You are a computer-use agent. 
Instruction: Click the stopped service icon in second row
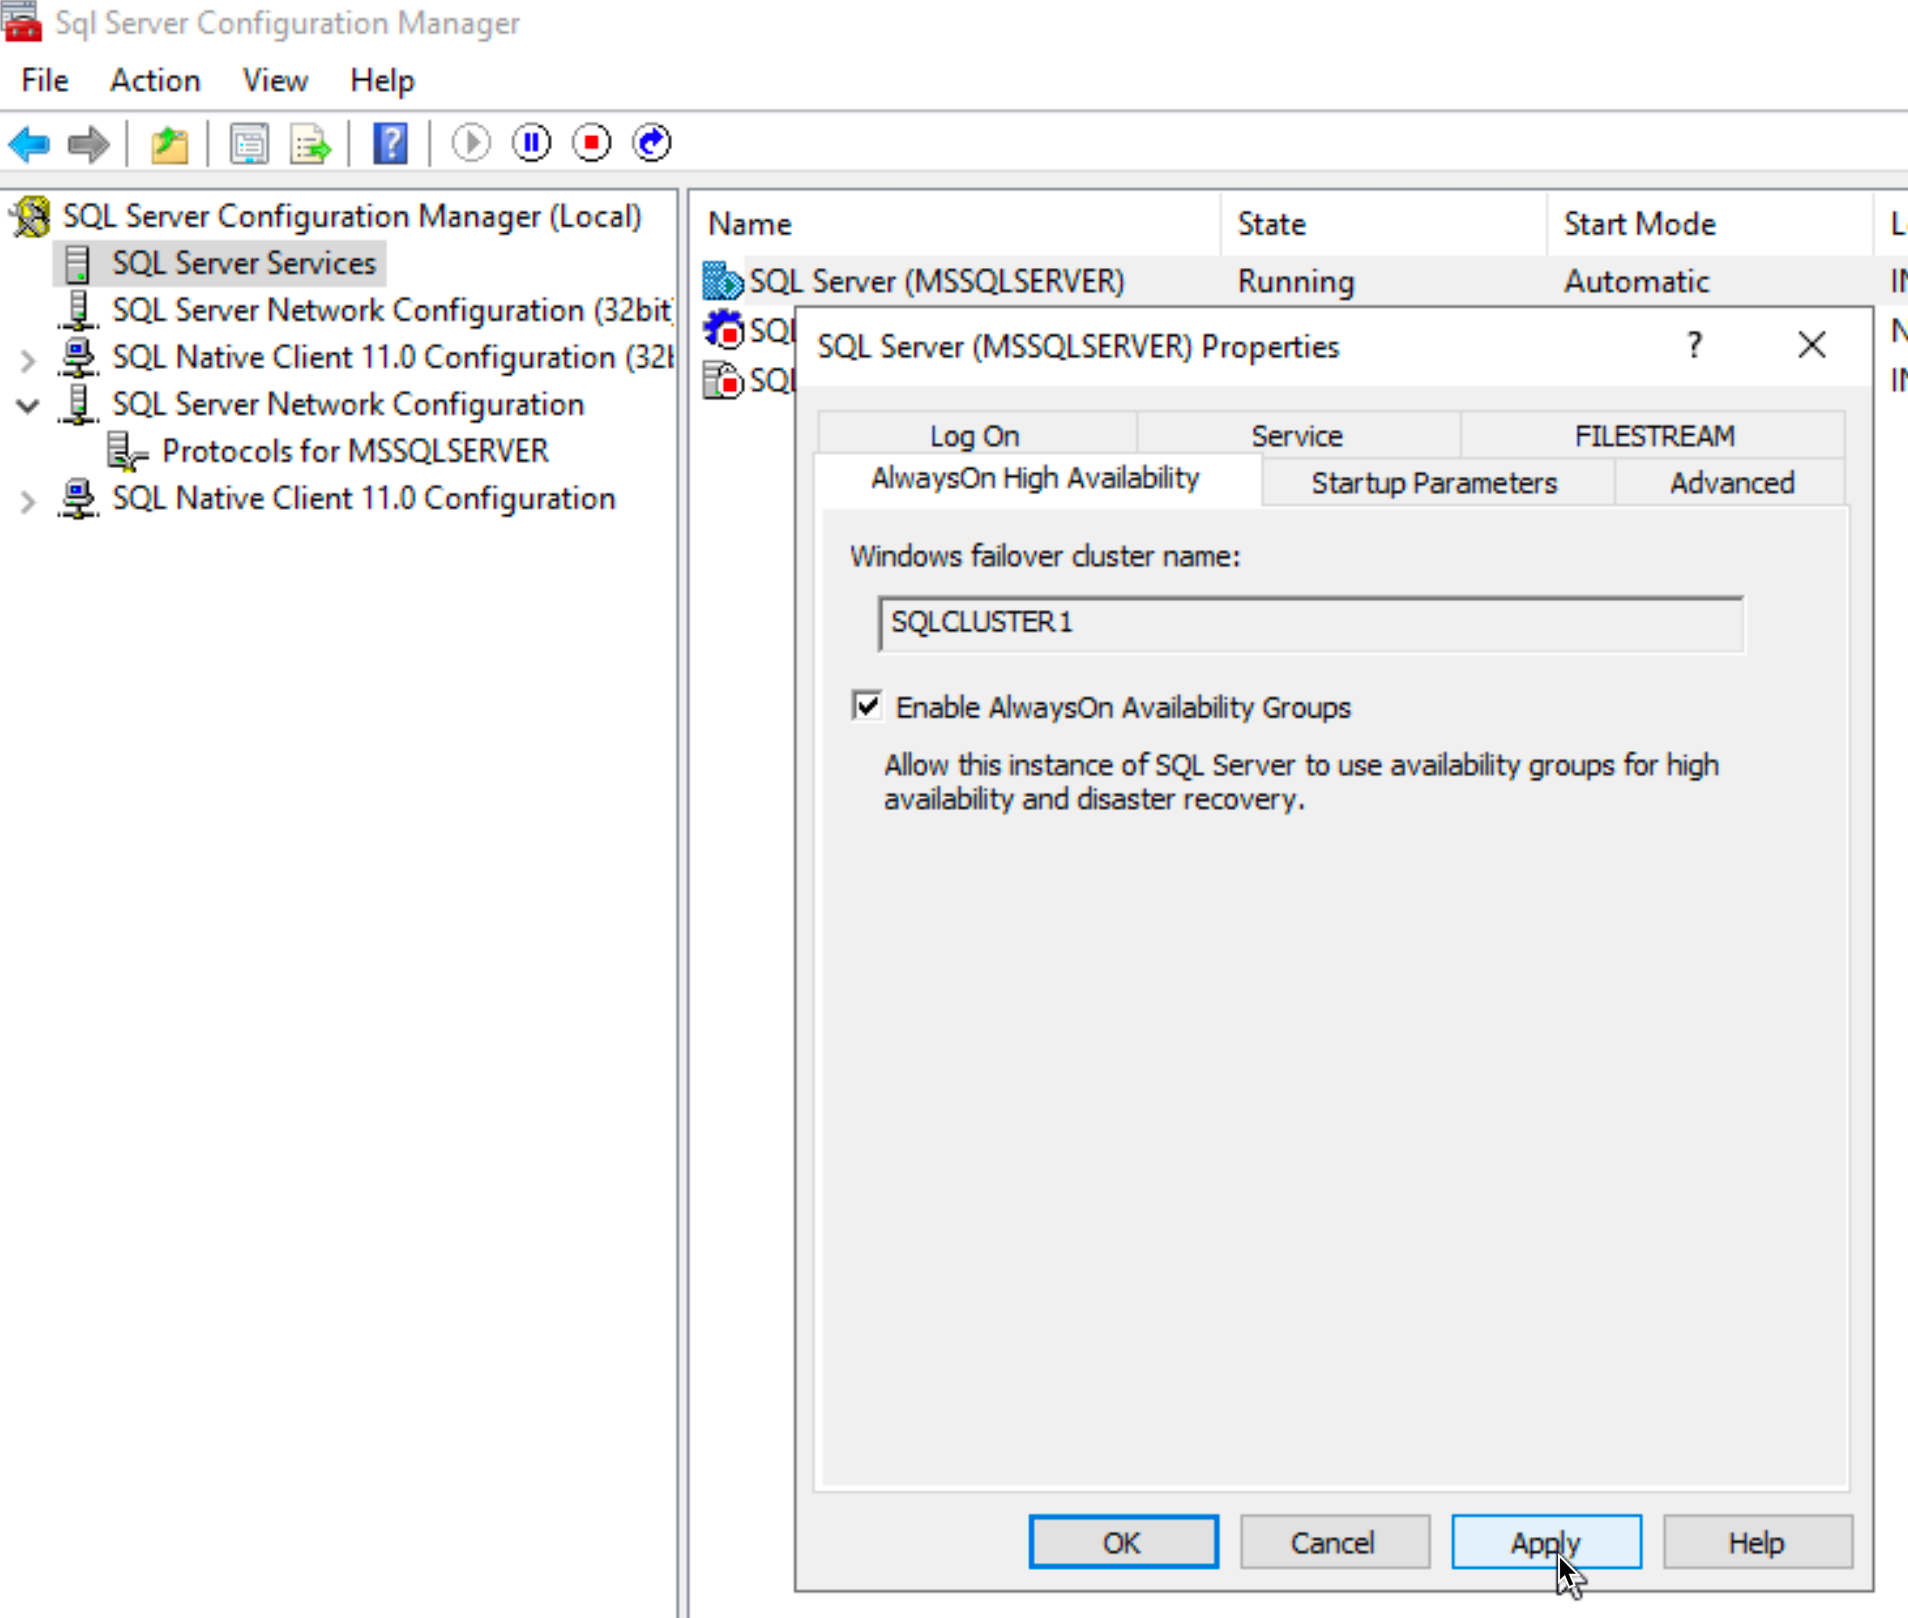[x=723, y=329]
